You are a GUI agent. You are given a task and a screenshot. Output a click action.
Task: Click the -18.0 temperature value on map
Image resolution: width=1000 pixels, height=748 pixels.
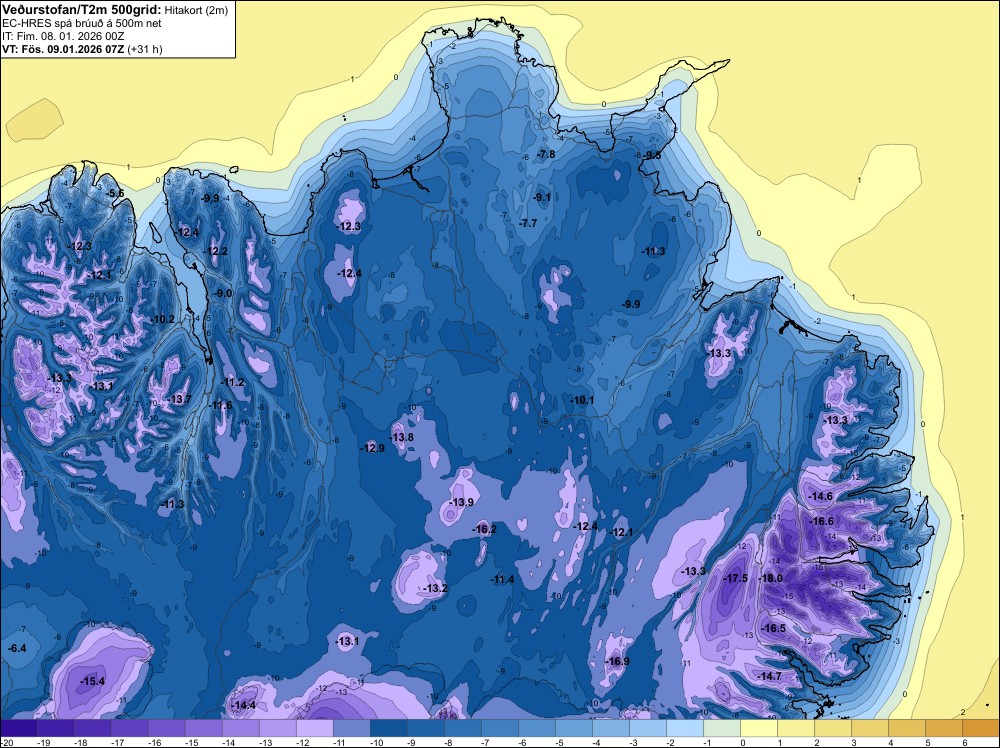tap(770, 578)
